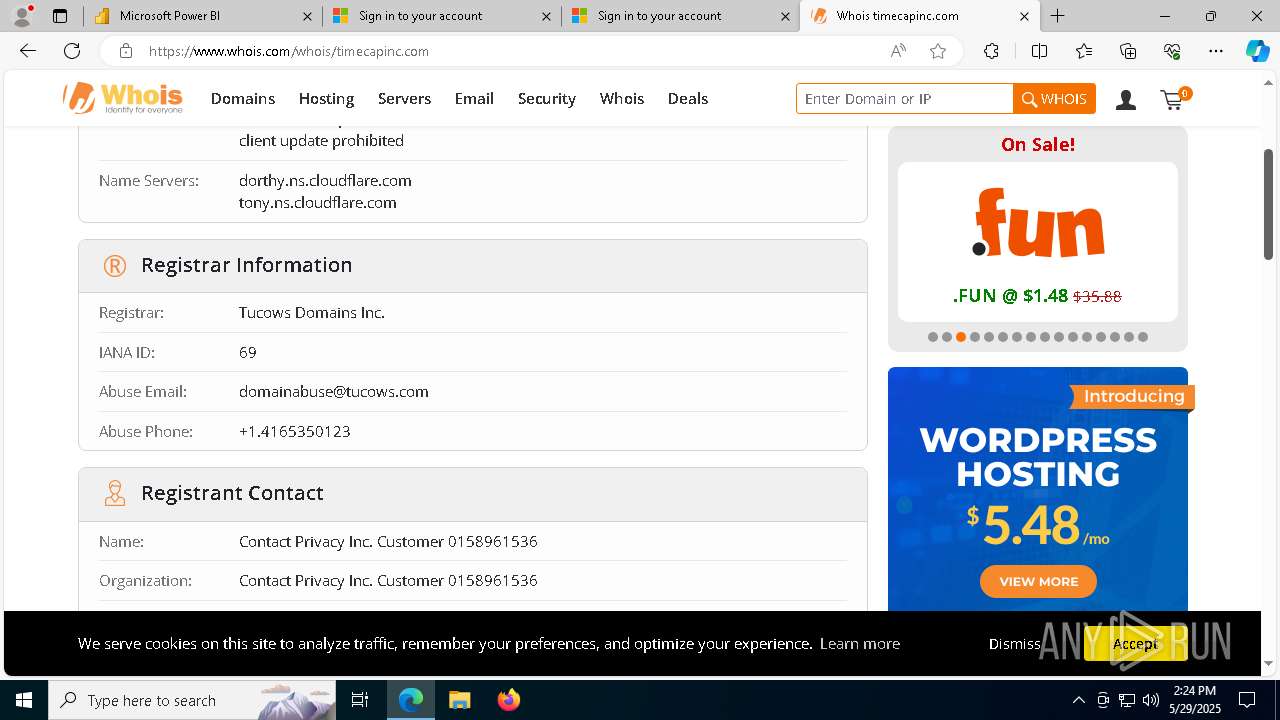Open Edge Settings and more menu
The image size is (1280, 720).
1216,51
